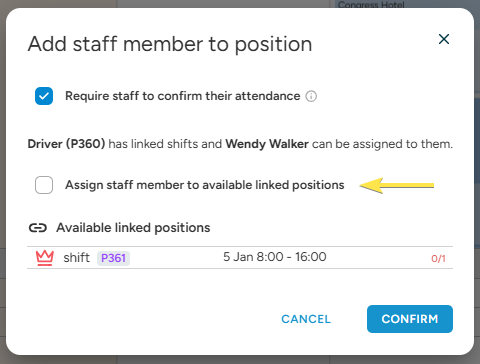480x364 pixels.
Task: Click the yellow arrow annotation
Action: 397,185
